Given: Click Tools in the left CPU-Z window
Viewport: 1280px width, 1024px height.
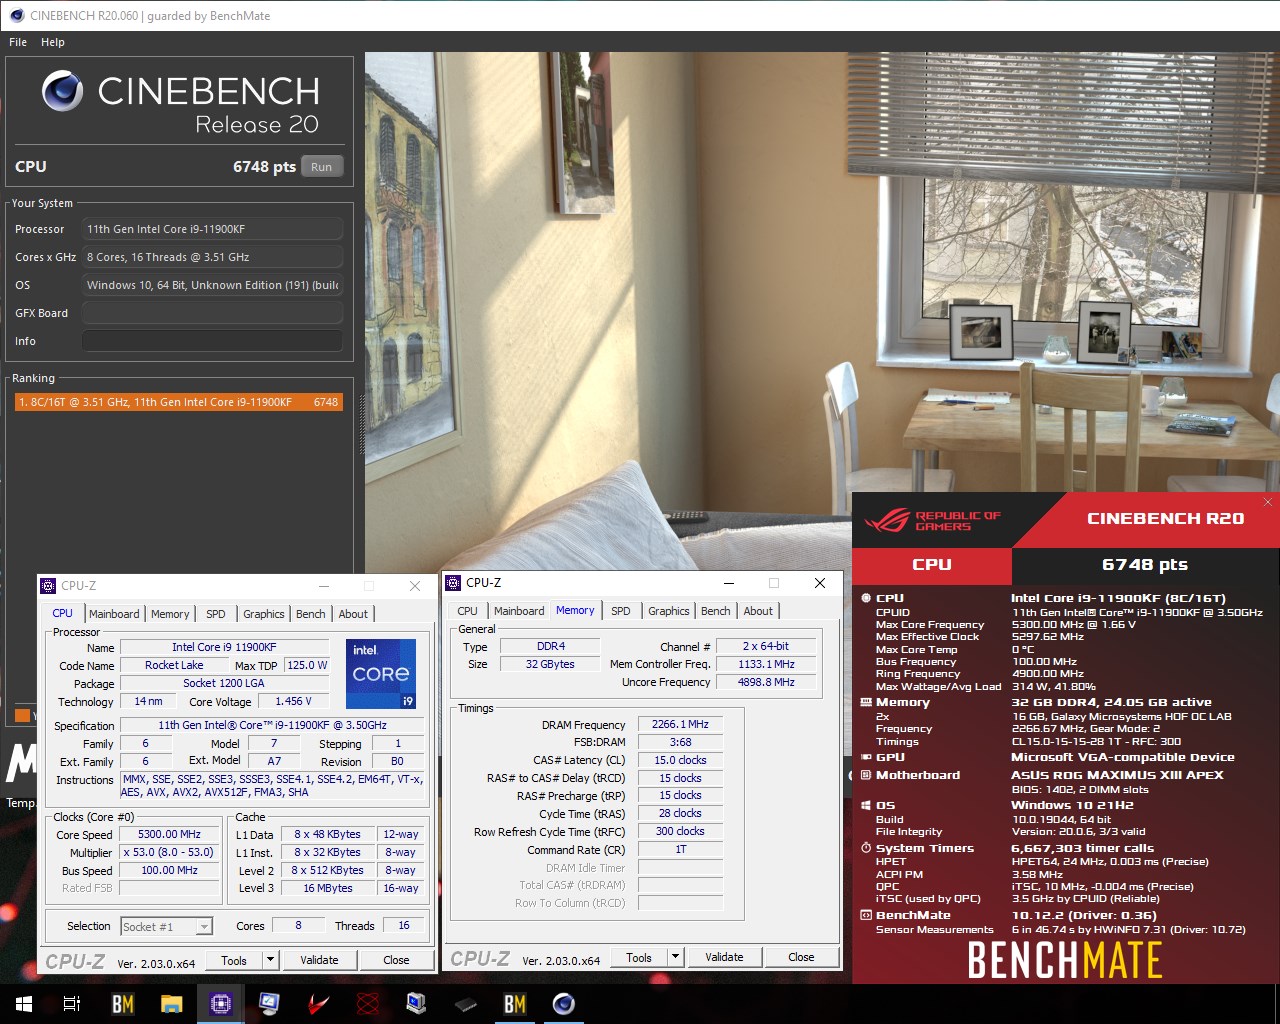Looking at the screenshot, I should coord(234,960).
